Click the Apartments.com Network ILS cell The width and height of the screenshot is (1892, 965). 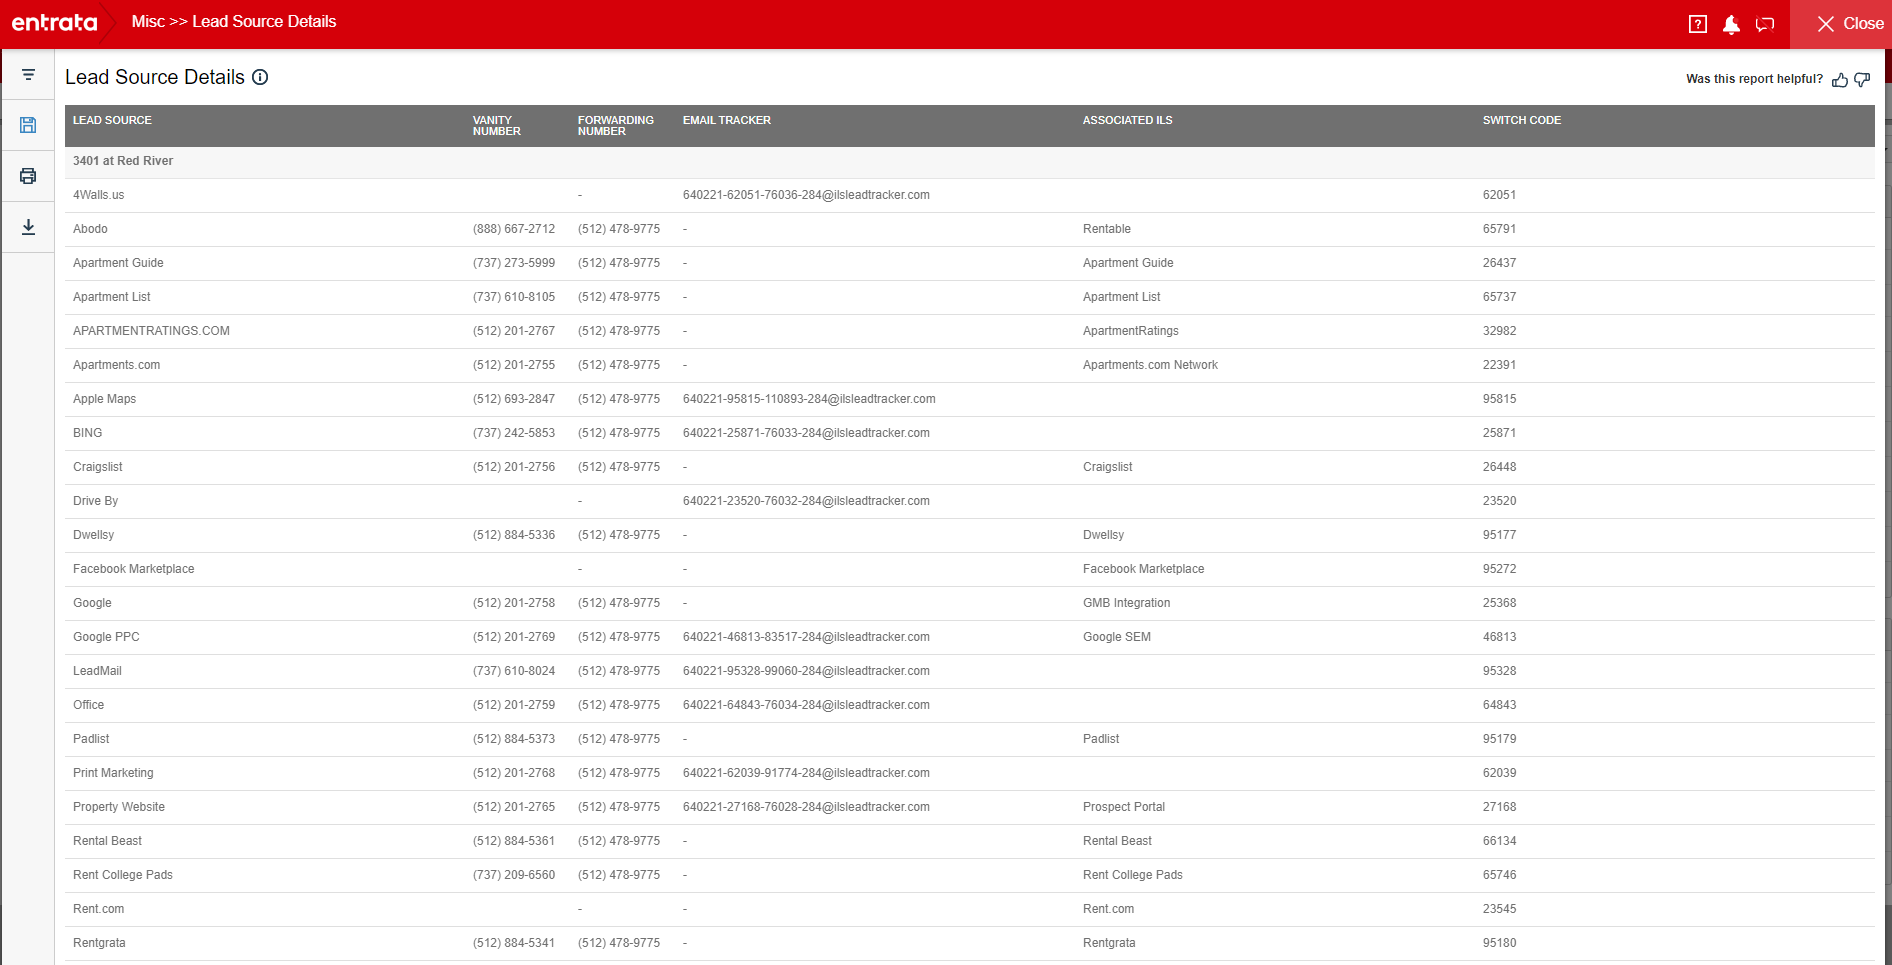tap(1150, 365)
